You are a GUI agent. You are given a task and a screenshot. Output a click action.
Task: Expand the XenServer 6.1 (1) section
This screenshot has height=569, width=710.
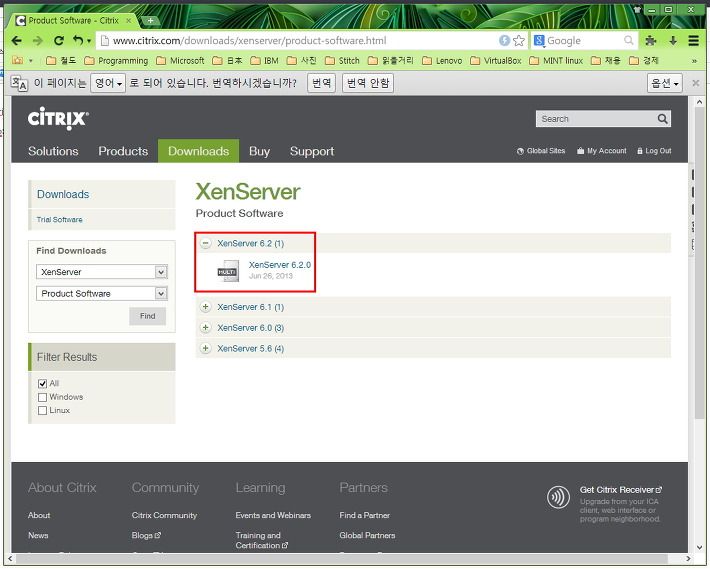pos(206,307)
